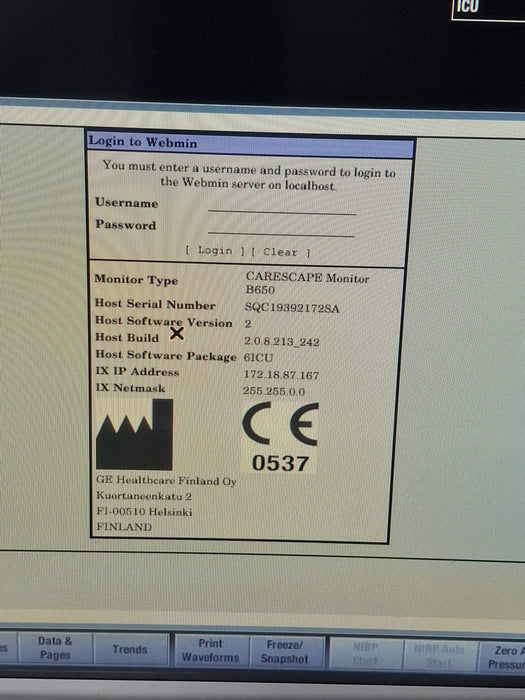This screenshot has height=700, width=525.
Task: Select Print Waveforms
Action: 210,650
